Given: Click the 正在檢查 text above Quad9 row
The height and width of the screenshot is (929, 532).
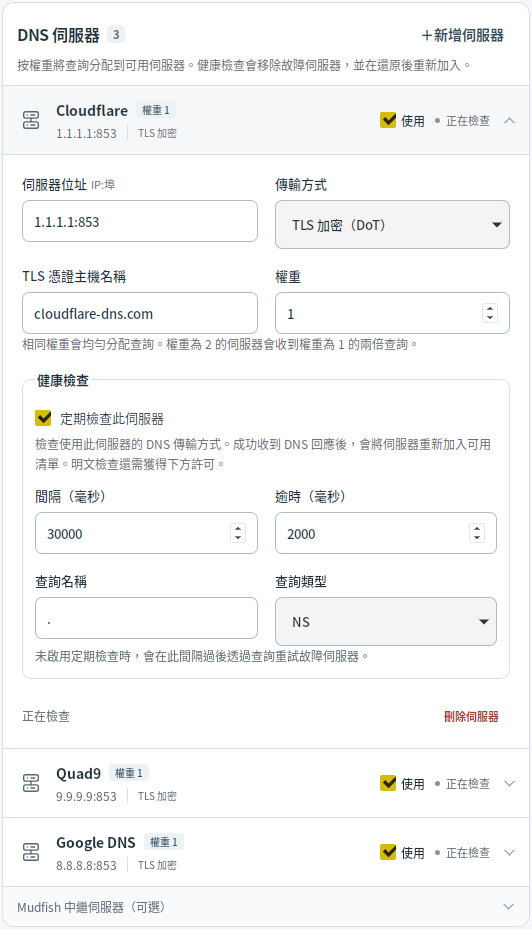Looking at the screenshot, I should [x=46, y=716].
